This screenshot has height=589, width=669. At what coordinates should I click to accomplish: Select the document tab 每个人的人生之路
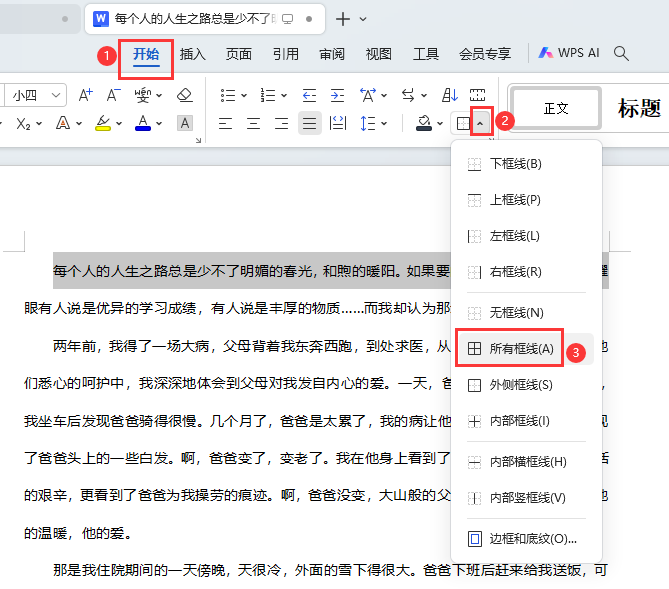tap(205, 19)
